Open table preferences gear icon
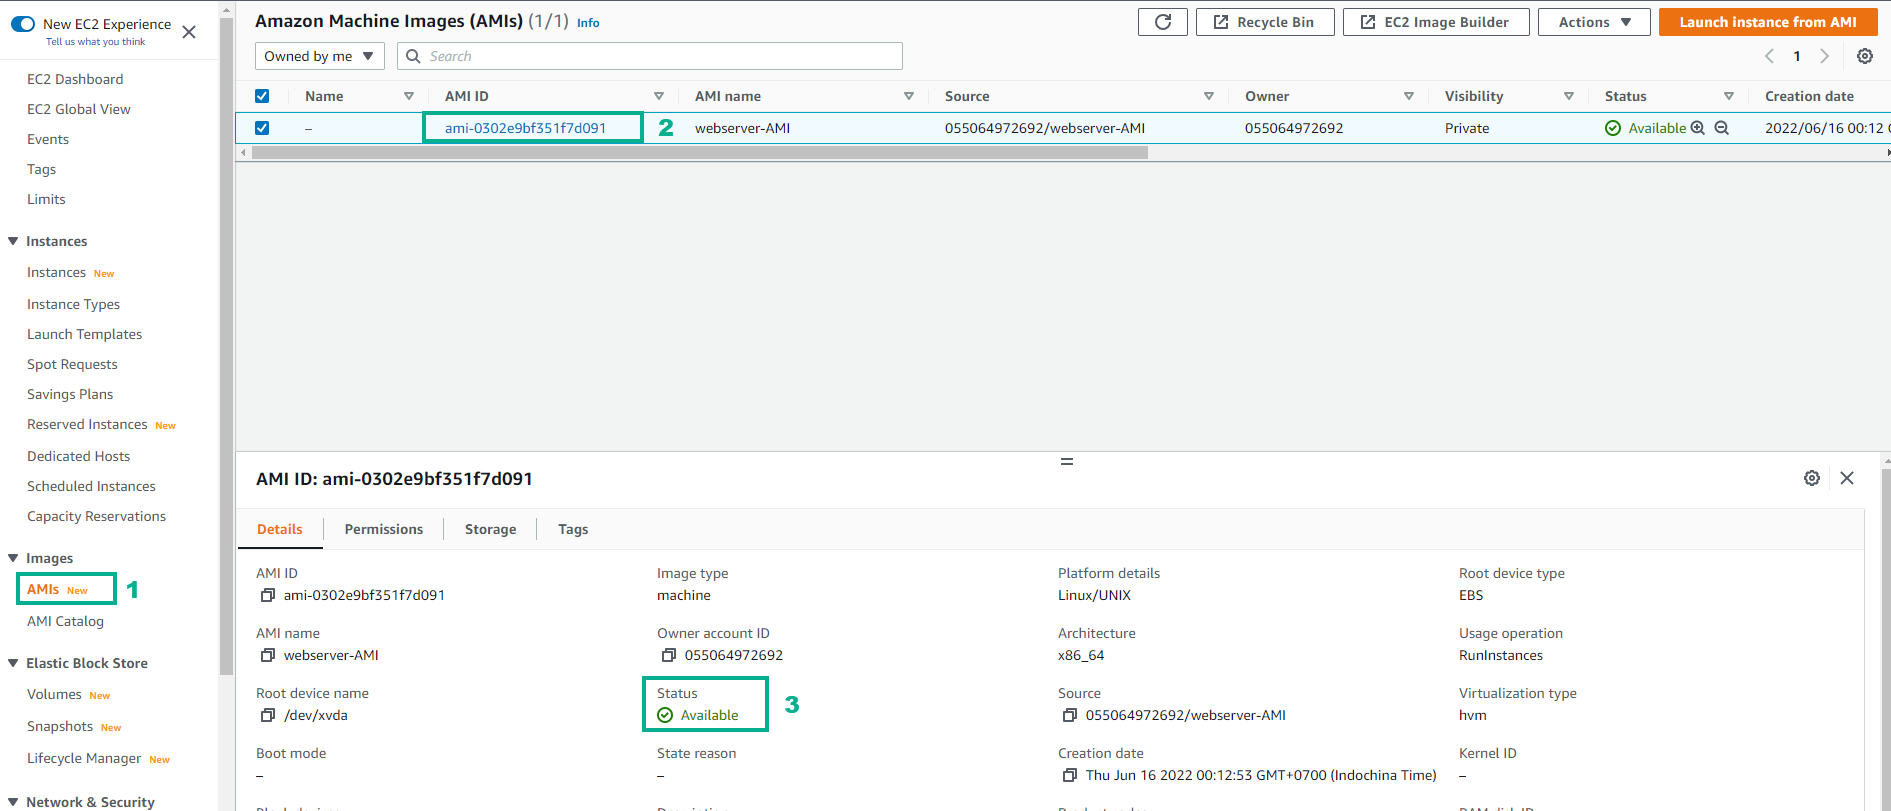The width and height of the screenshot is (1891, 811). (x=1865, y=56)
